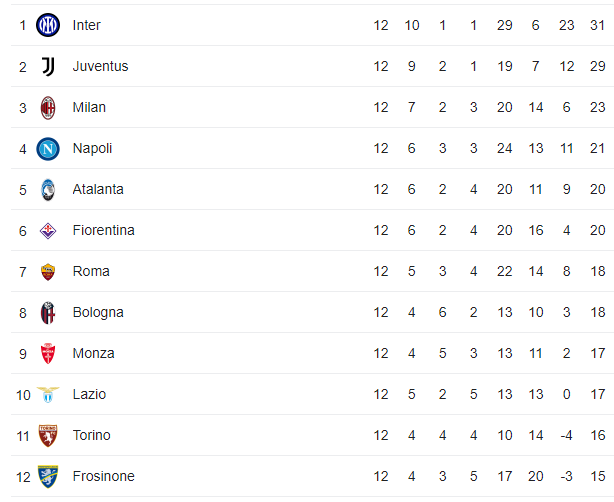Select the Roma club crest
This screenshot has height=502, width=614.
point(48,272)
